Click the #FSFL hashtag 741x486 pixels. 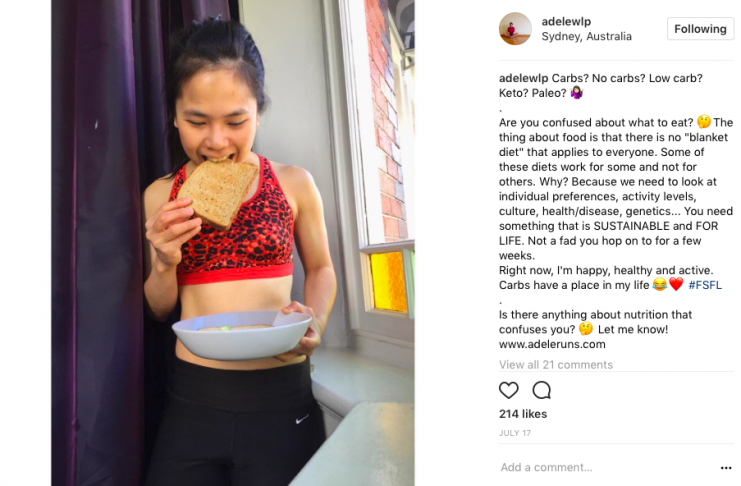click(x=705, y=285)
